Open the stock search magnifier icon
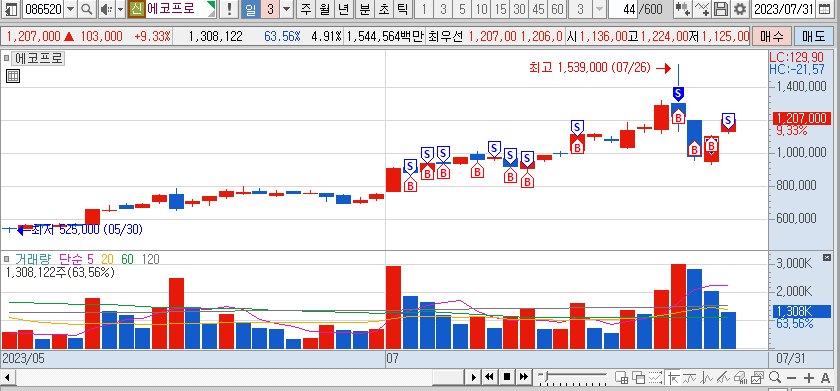This screenshot has width=840, height=391. click(87, 9)
